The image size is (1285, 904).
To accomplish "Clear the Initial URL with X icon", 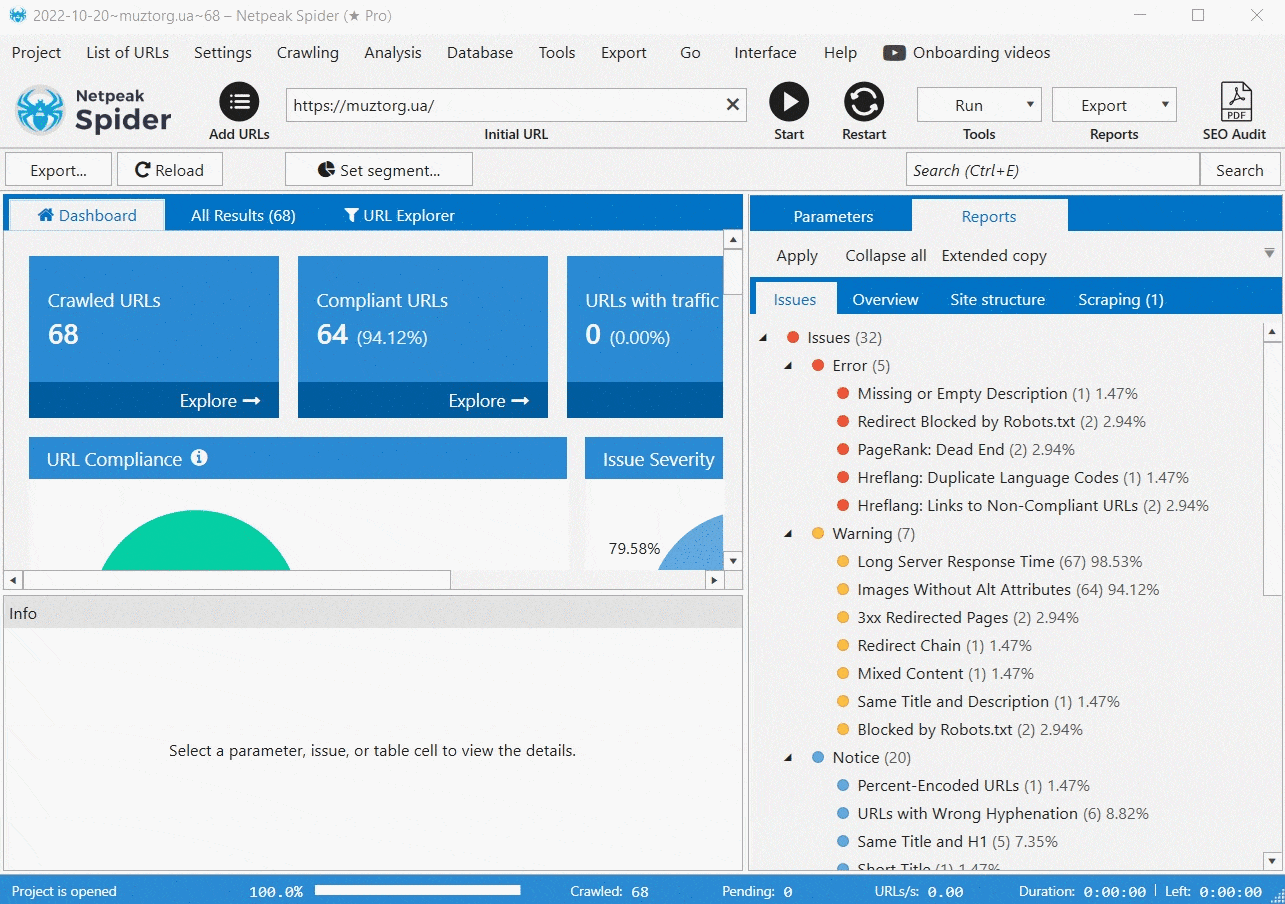I will point(732,105).
